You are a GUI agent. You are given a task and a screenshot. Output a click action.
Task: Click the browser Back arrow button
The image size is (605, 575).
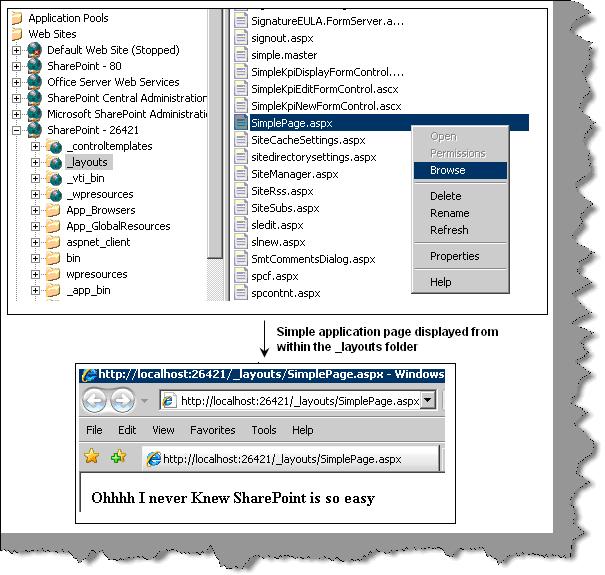[x=94, y=400]
